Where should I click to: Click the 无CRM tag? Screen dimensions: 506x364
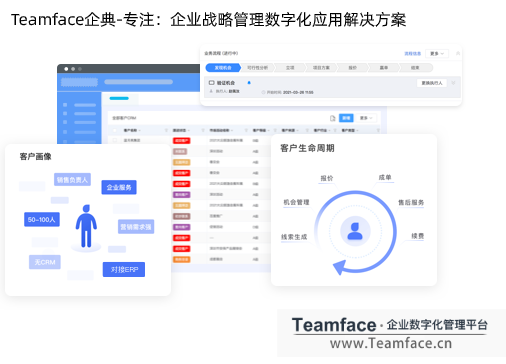click(x=45, y=262)
